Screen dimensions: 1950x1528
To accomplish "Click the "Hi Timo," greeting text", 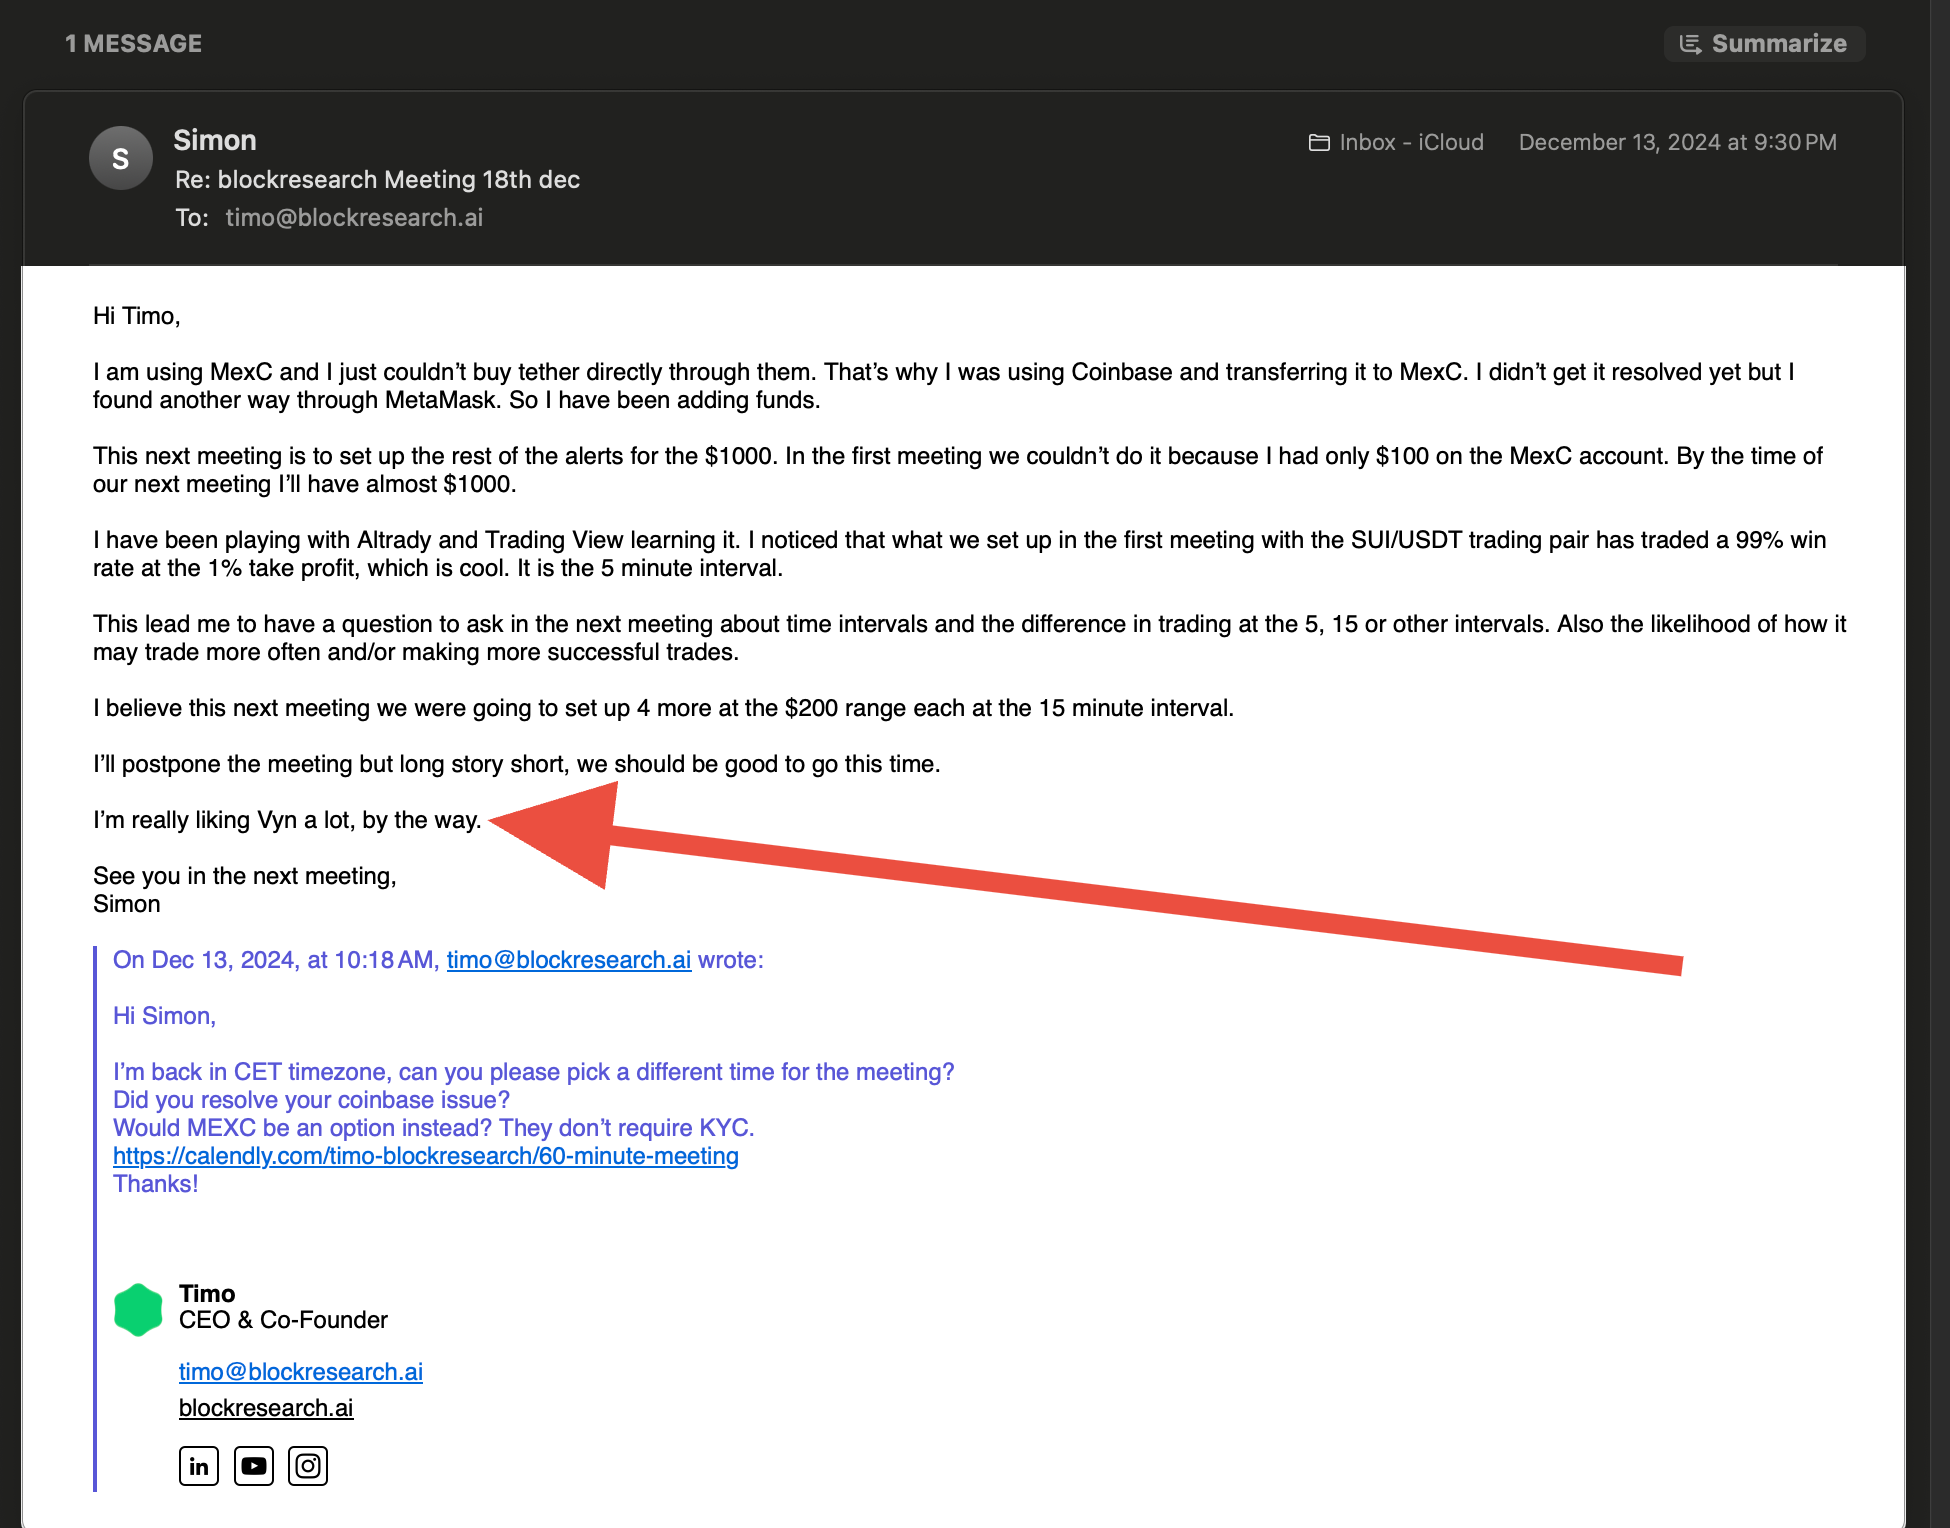I will click(x=136, y=316).
